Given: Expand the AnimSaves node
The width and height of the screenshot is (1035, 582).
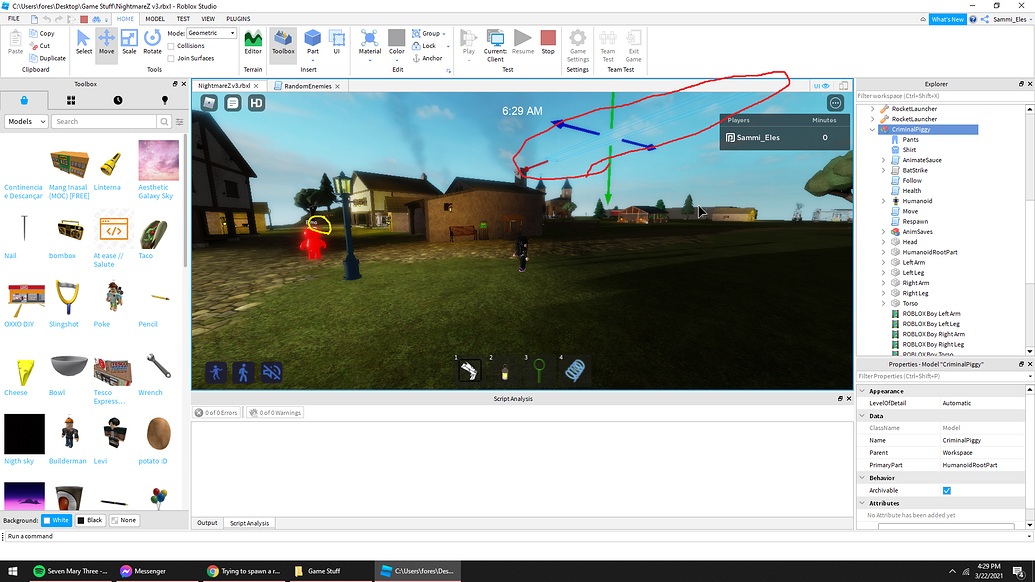Looking at the screenshot, I should click(884, 232).
